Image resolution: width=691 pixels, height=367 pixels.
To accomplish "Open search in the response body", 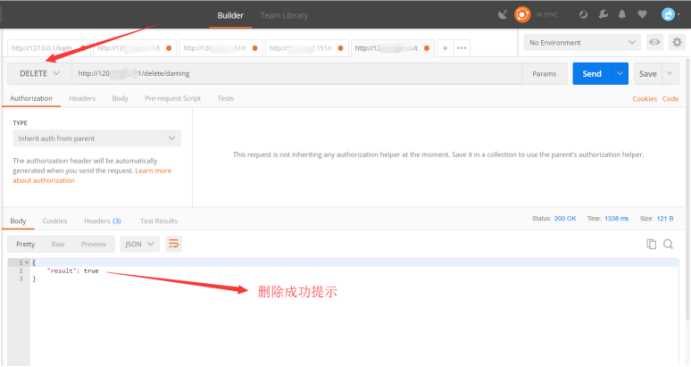I will (668, 244).
